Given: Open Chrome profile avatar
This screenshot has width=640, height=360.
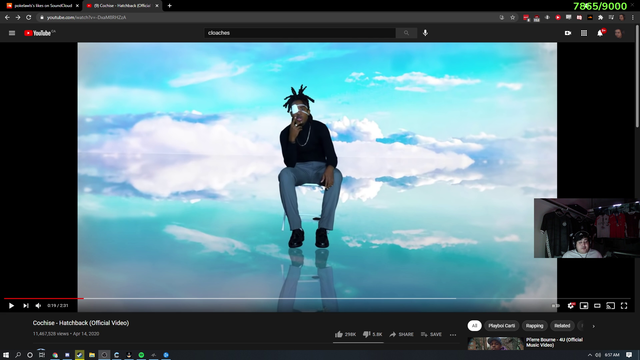Looking at the screenshot, I should (x=622, y=18).
